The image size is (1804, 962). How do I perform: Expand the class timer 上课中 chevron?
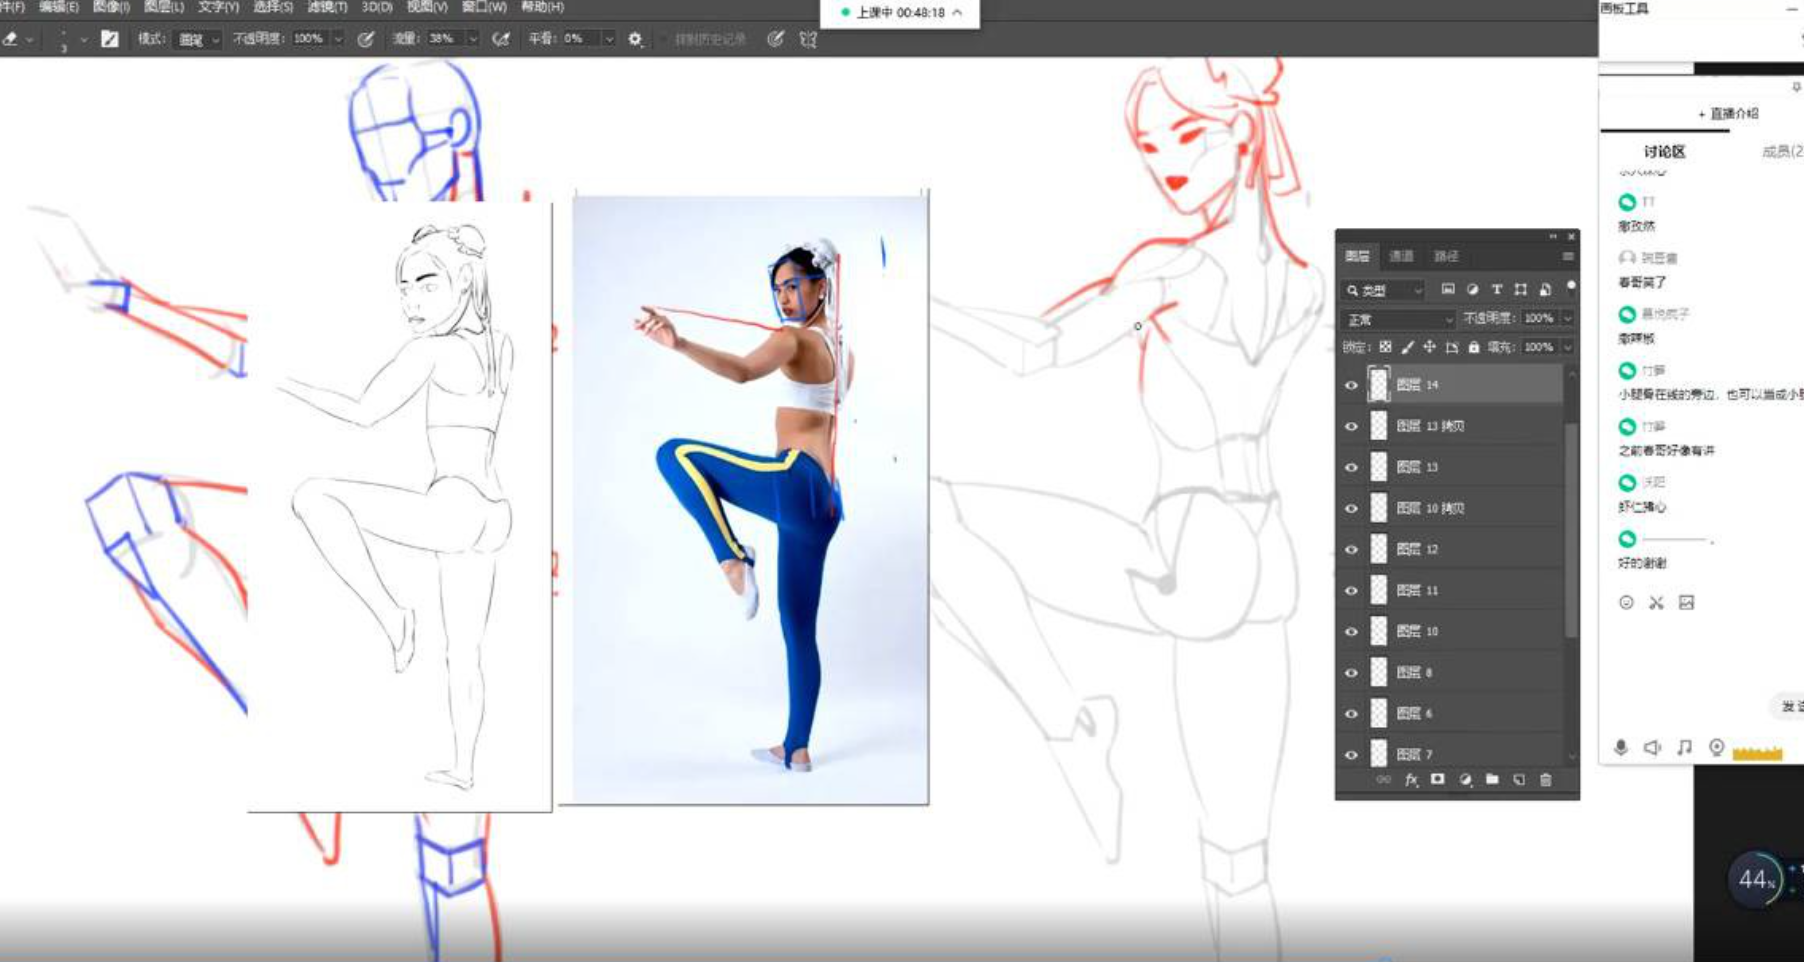tap(957, 13)
